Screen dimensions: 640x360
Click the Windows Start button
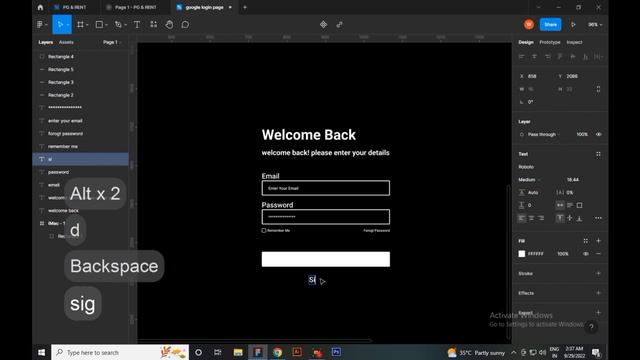[x=41, y=352]
